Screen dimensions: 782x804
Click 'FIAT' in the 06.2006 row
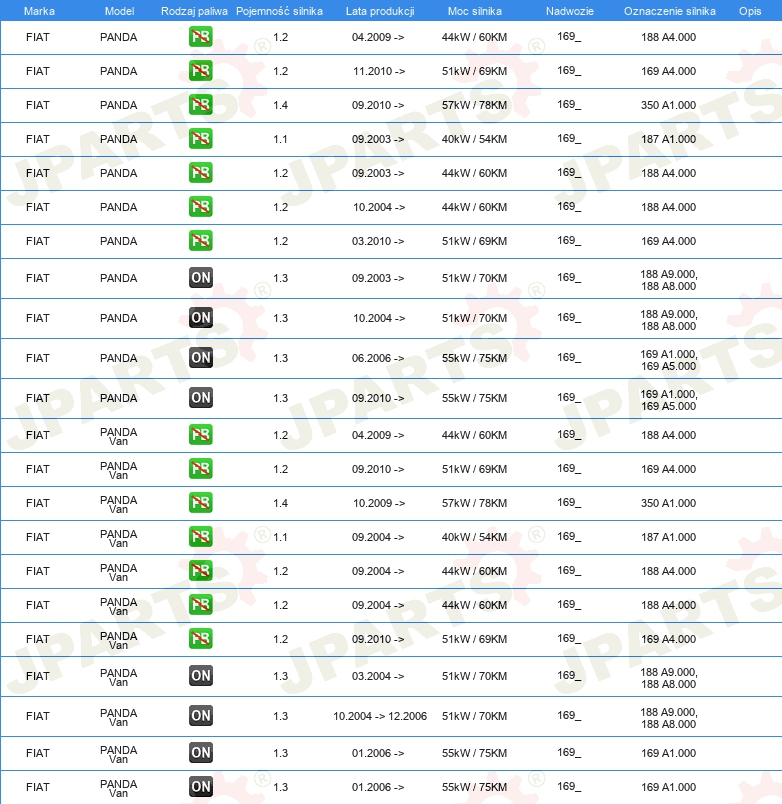[38, 358]
